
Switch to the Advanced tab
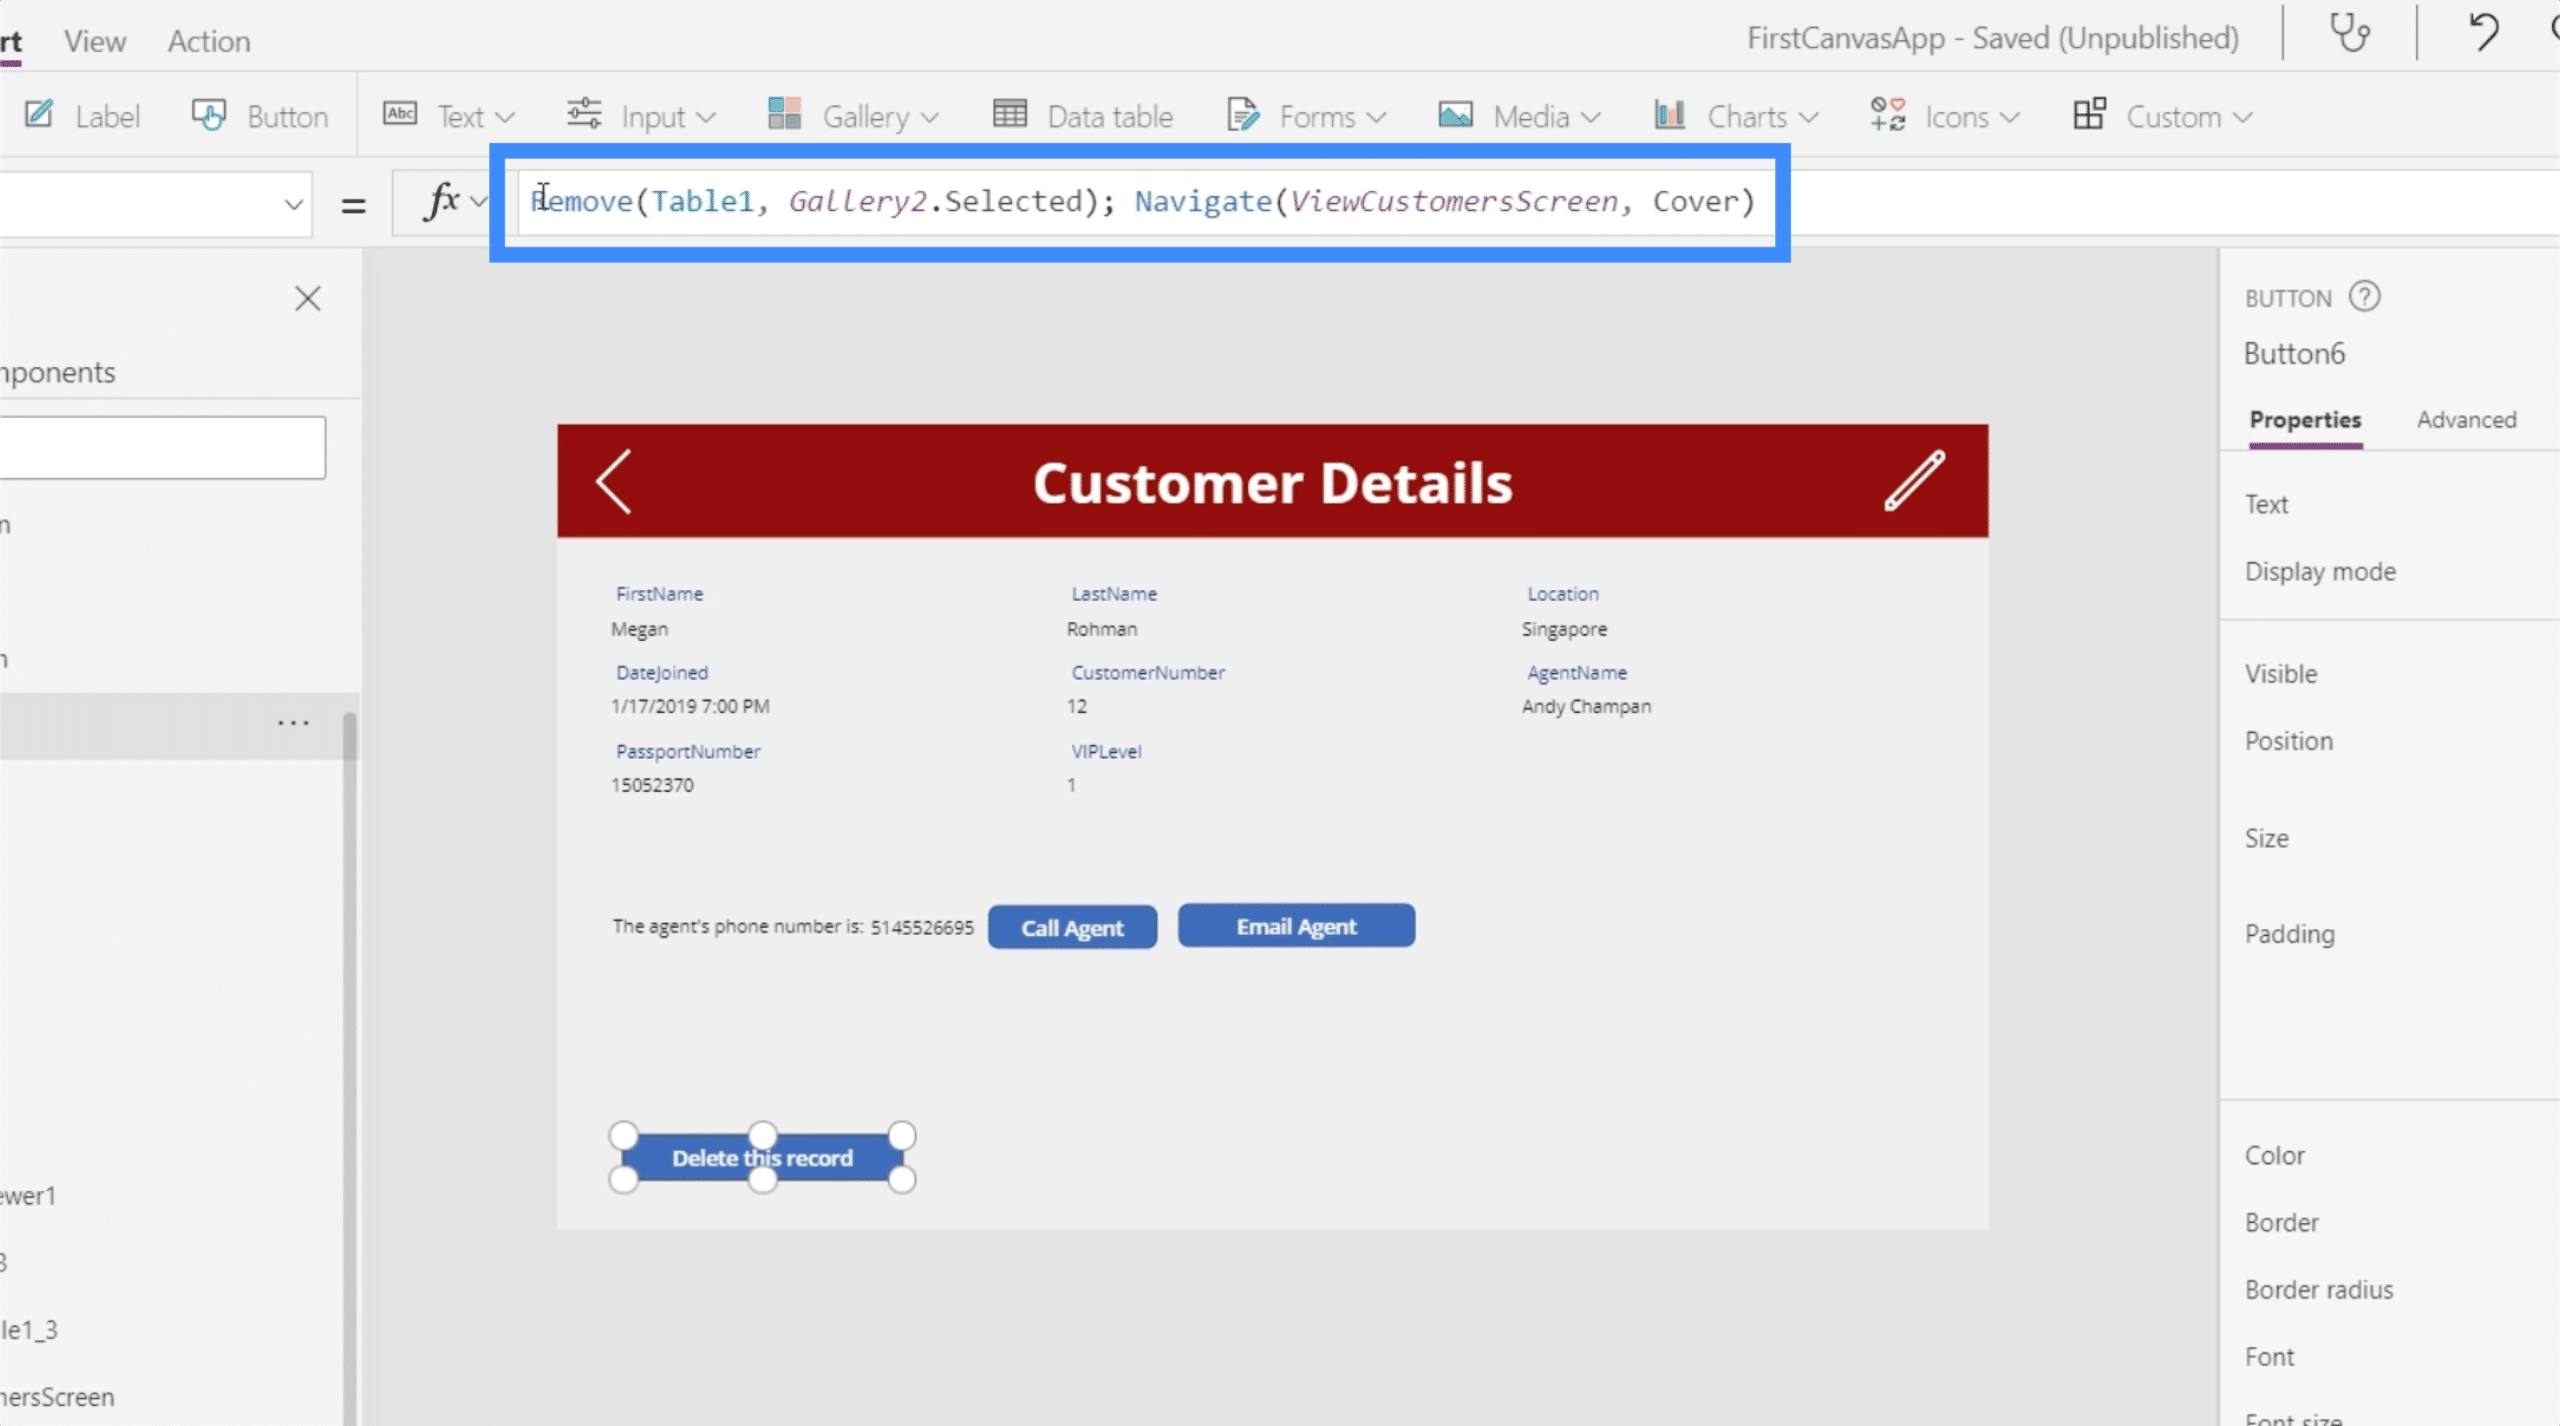click(2466, 420)
